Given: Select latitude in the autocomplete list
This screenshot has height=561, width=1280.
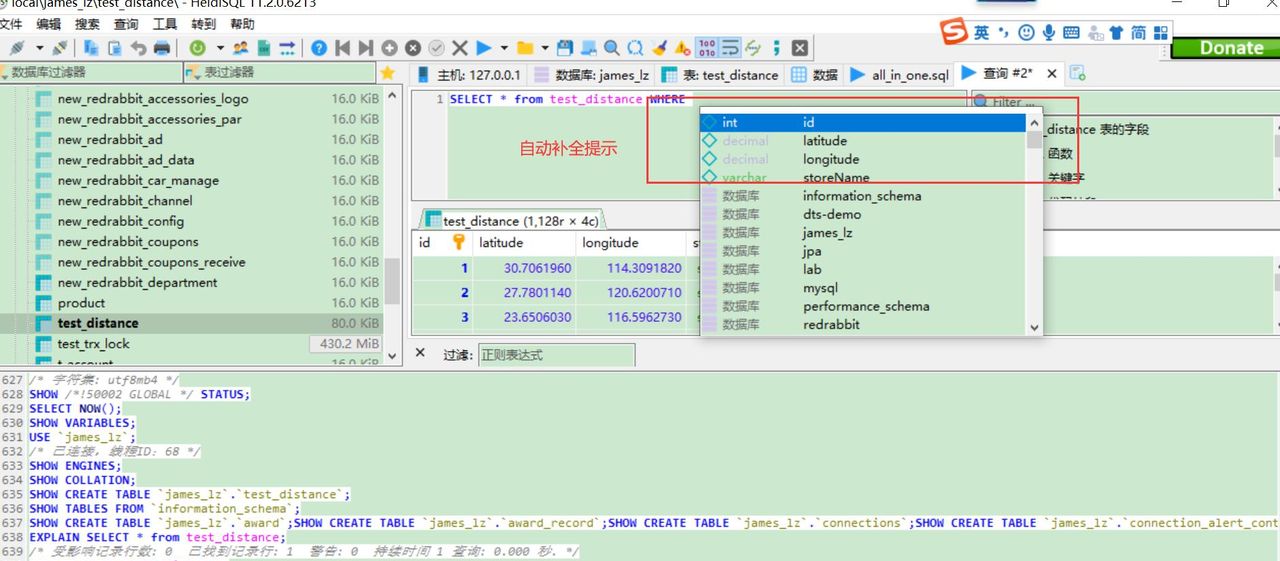Looking at the screenshot, I should coord(825,141).
